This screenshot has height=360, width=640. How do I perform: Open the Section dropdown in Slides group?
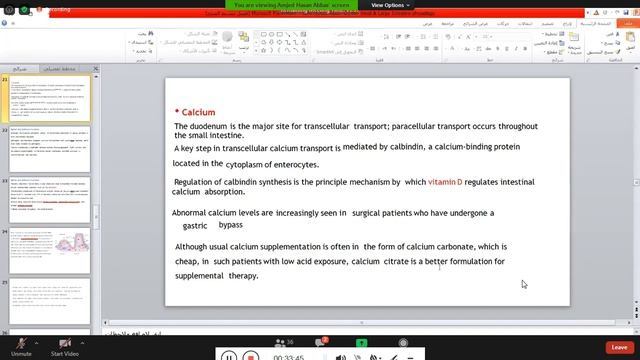click(x=554, y=52)
